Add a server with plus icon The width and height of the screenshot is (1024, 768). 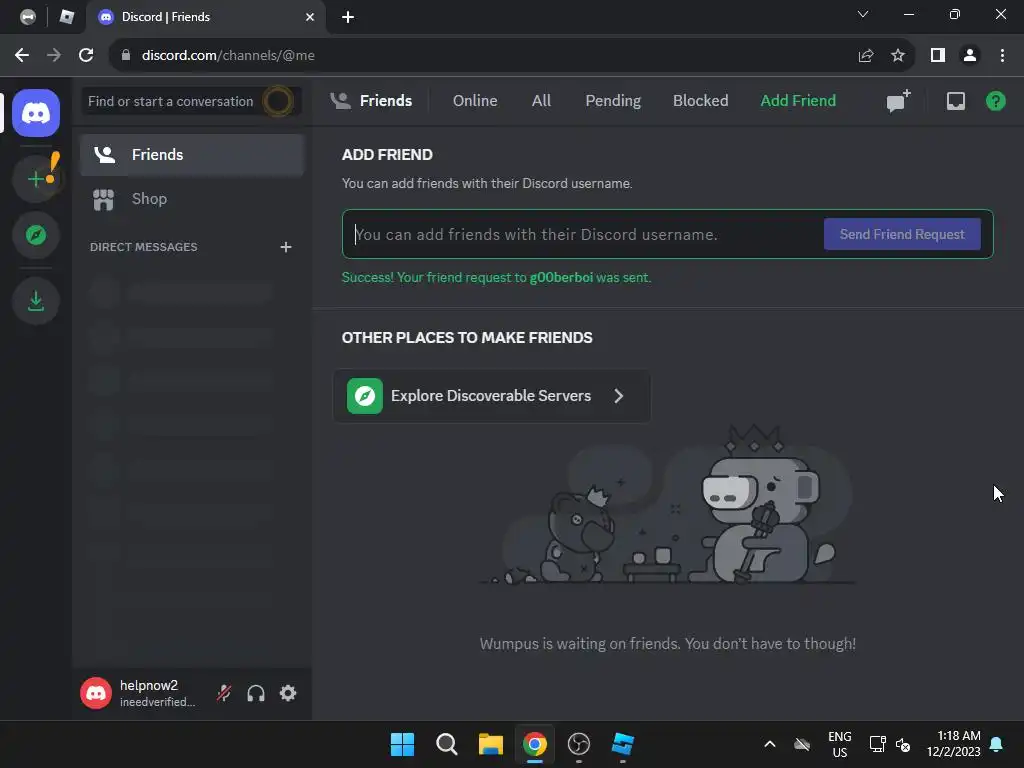coord(36,178)
